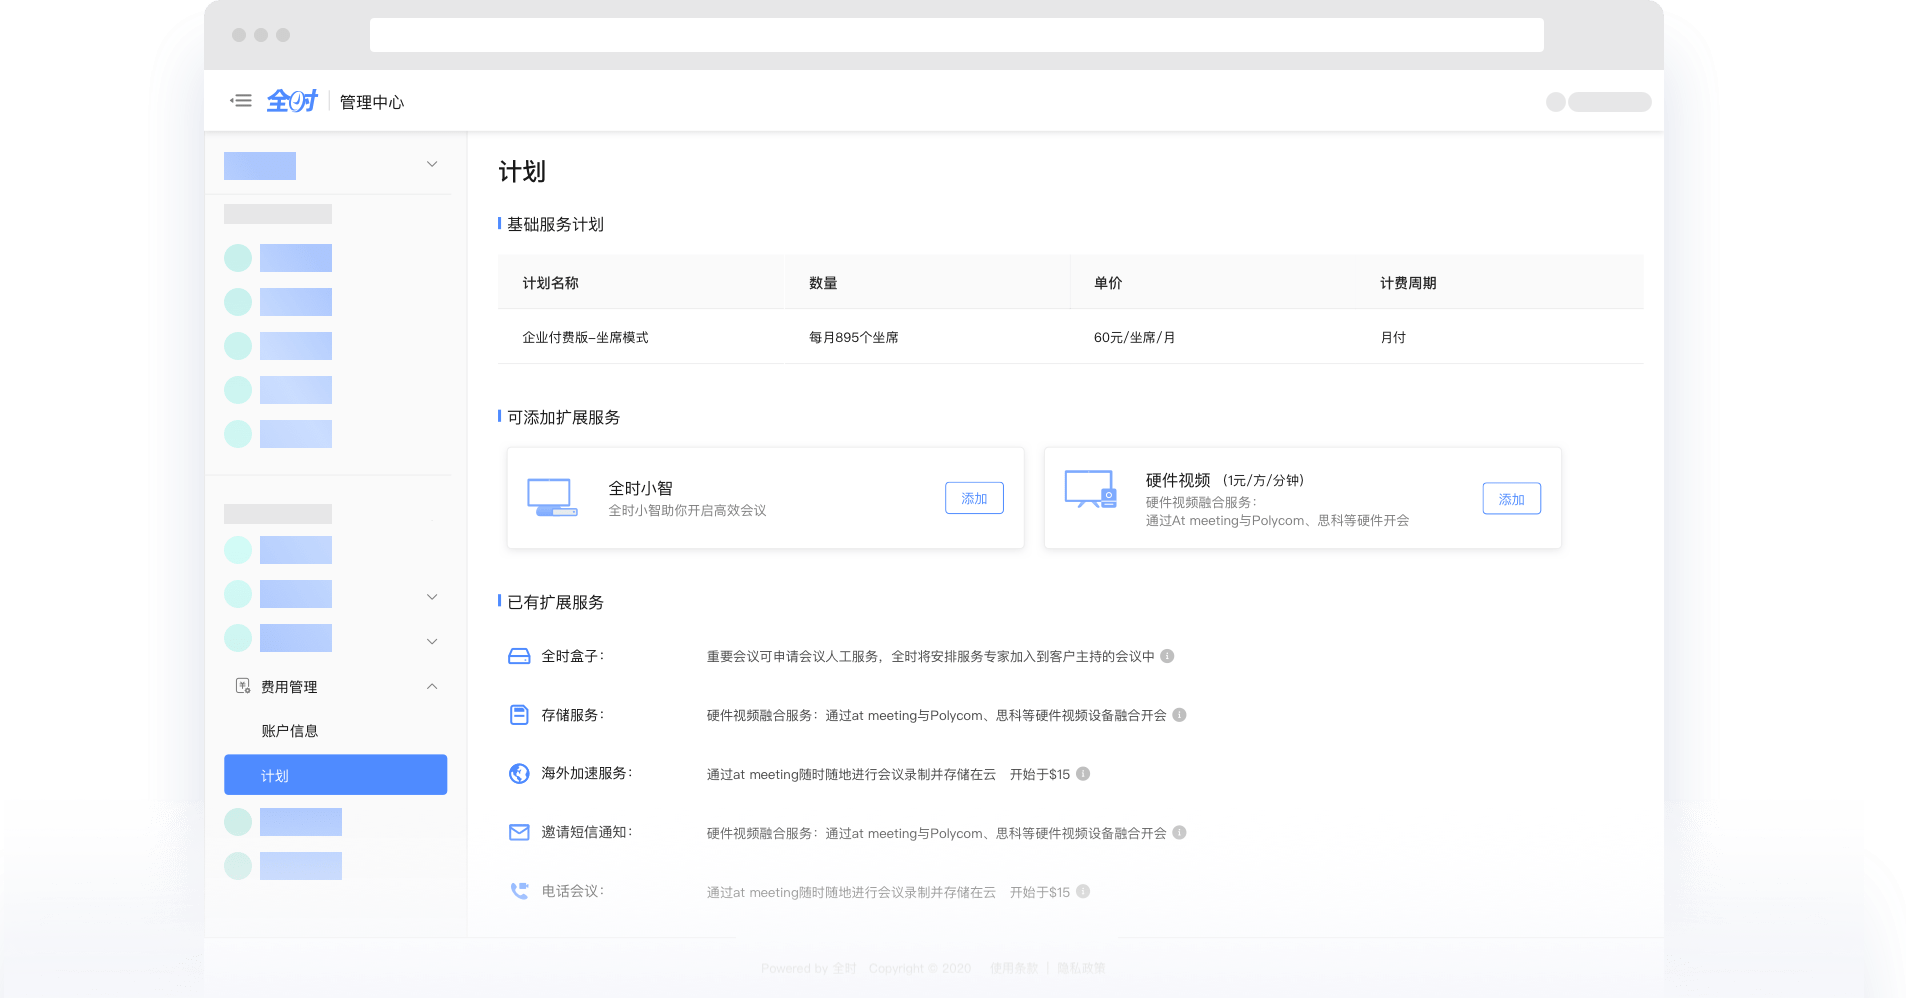This screenshot has height=1000, width=1906.
Task: Collapse the 费用管理 menu section
Action: 432,686
